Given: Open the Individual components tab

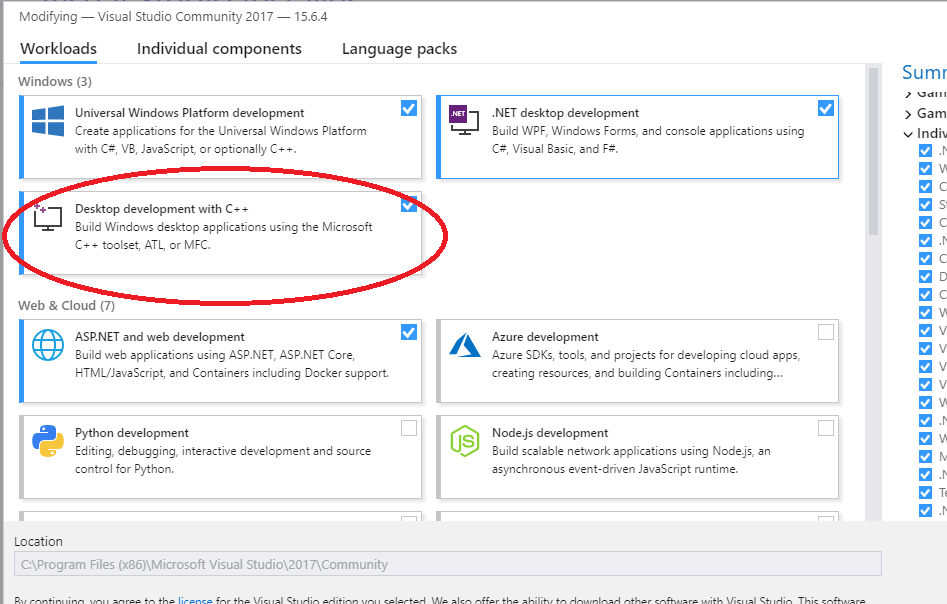Looking at the screenshot, I should click(219, 49).
